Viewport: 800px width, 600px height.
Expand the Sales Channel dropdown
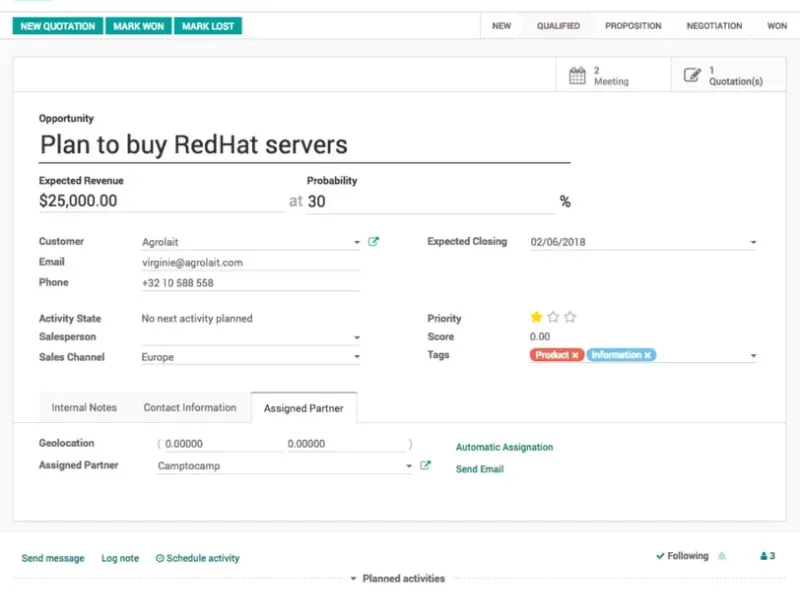pyautogui.click(x=357, y=357)
